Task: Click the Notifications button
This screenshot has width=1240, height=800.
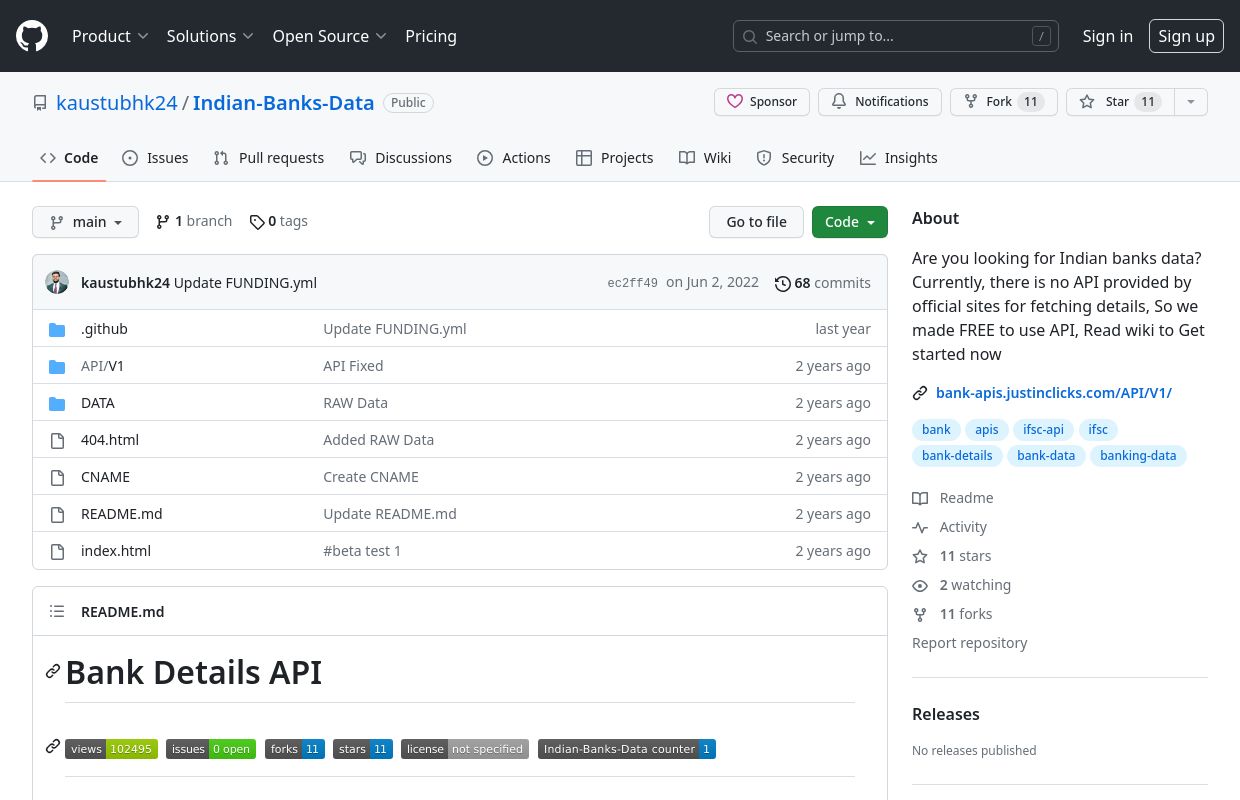Action: pos(880,102)
